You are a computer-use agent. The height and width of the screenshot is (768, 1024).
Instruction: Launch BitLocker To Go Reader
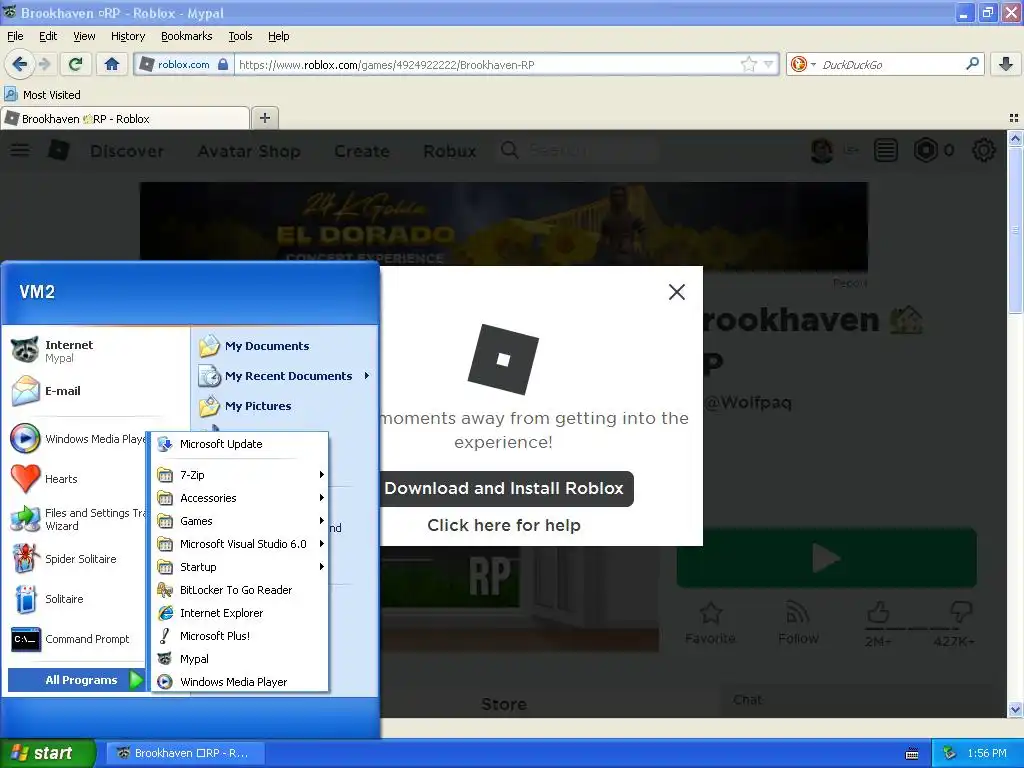tap(240, 590)
